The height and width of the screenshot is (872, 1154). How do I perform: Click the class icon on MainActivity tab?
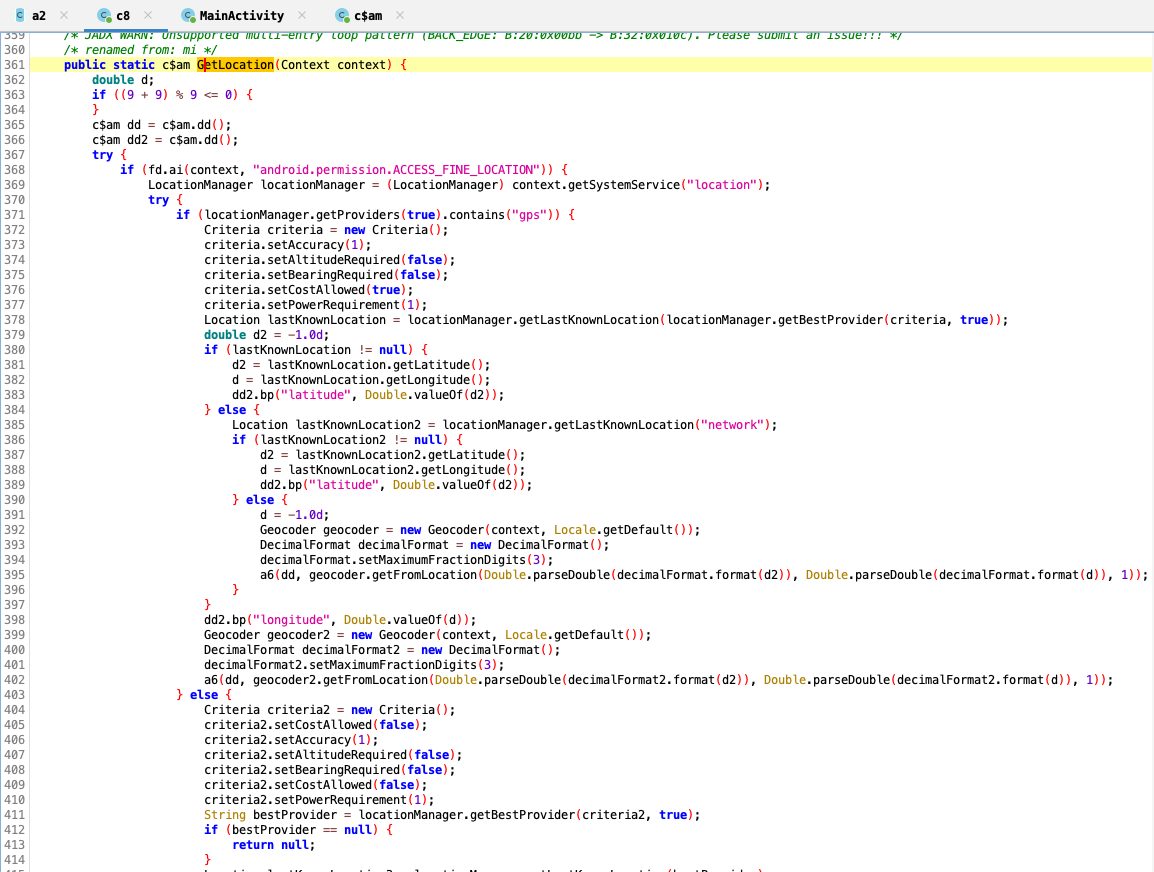coord(188,15)
